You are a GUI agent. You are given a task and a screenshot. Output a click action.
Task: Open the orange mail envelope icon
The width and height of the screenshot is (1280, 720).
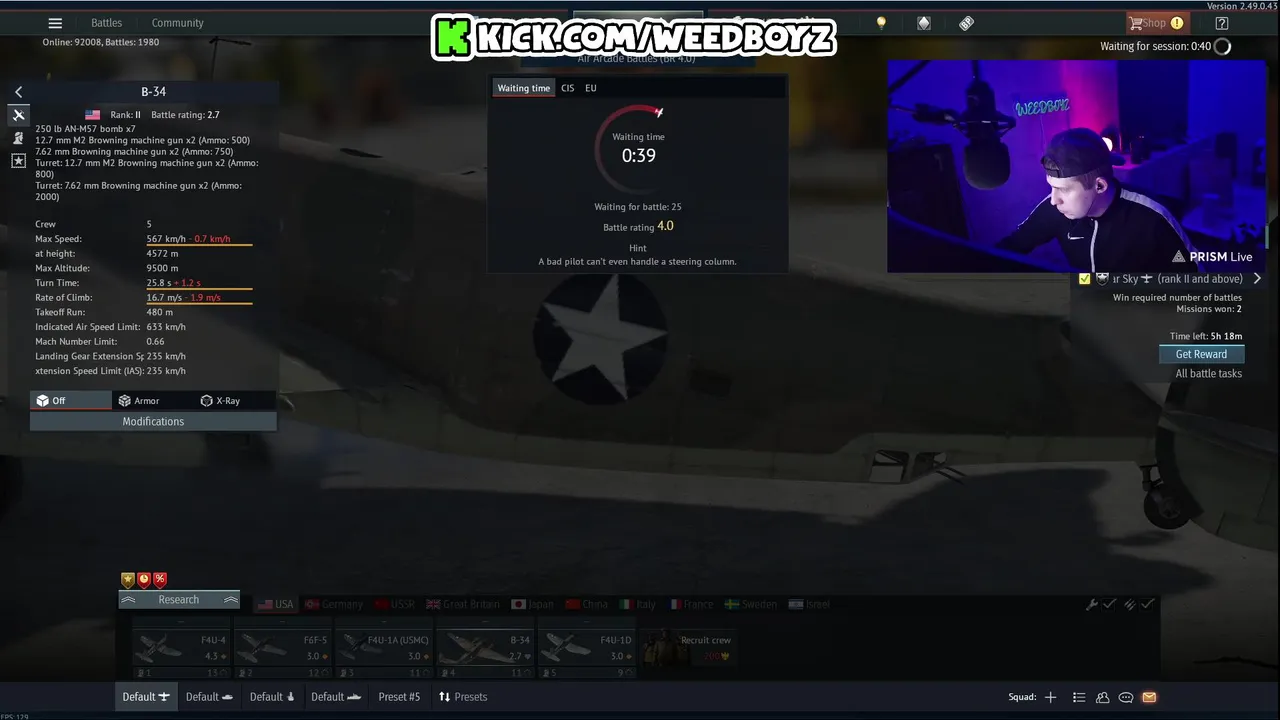pos(1149,697)
